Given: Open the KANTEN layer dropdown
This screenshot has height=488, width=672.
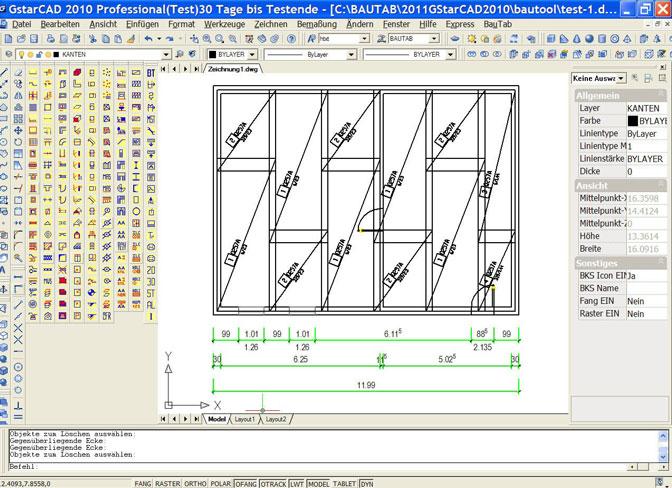Looking at the screenshot, I should click(166, 54).
